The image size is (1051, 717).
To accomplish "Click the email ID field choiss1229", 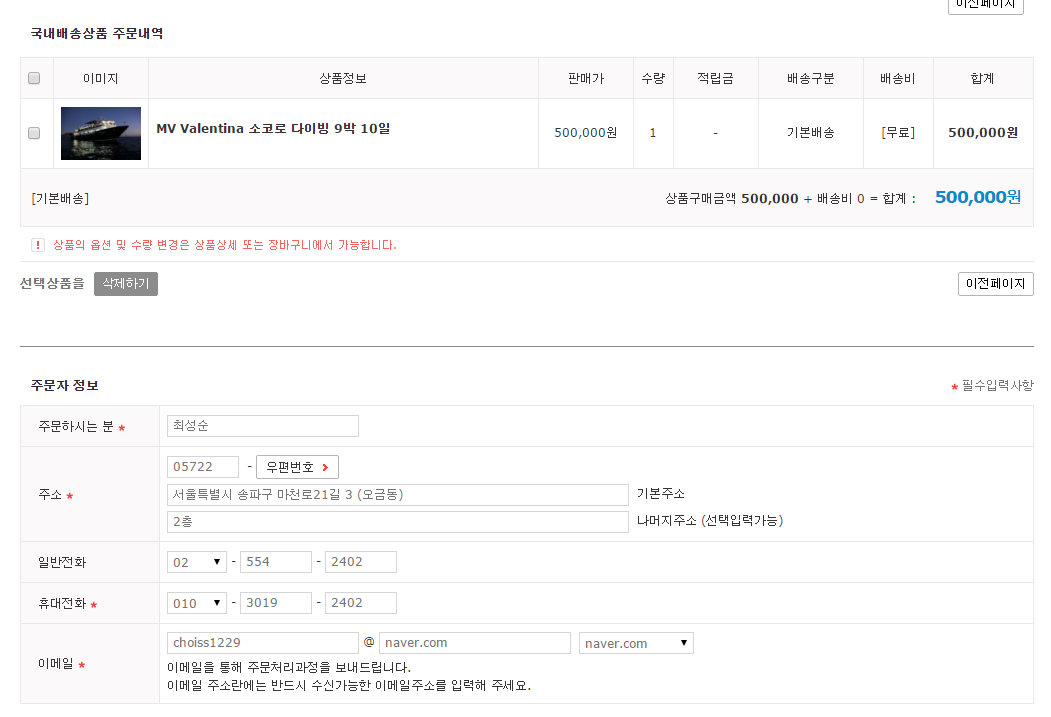I will (263, 643).
